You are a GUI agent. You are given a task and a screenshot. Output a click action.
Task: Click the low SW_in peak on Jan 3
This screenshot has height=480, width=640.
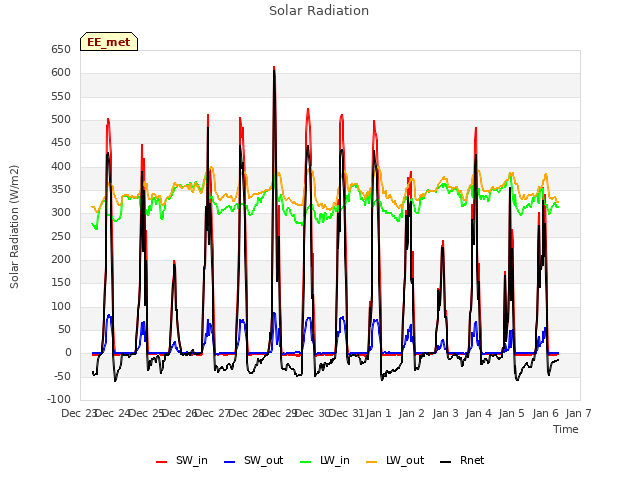coord(443,242)
